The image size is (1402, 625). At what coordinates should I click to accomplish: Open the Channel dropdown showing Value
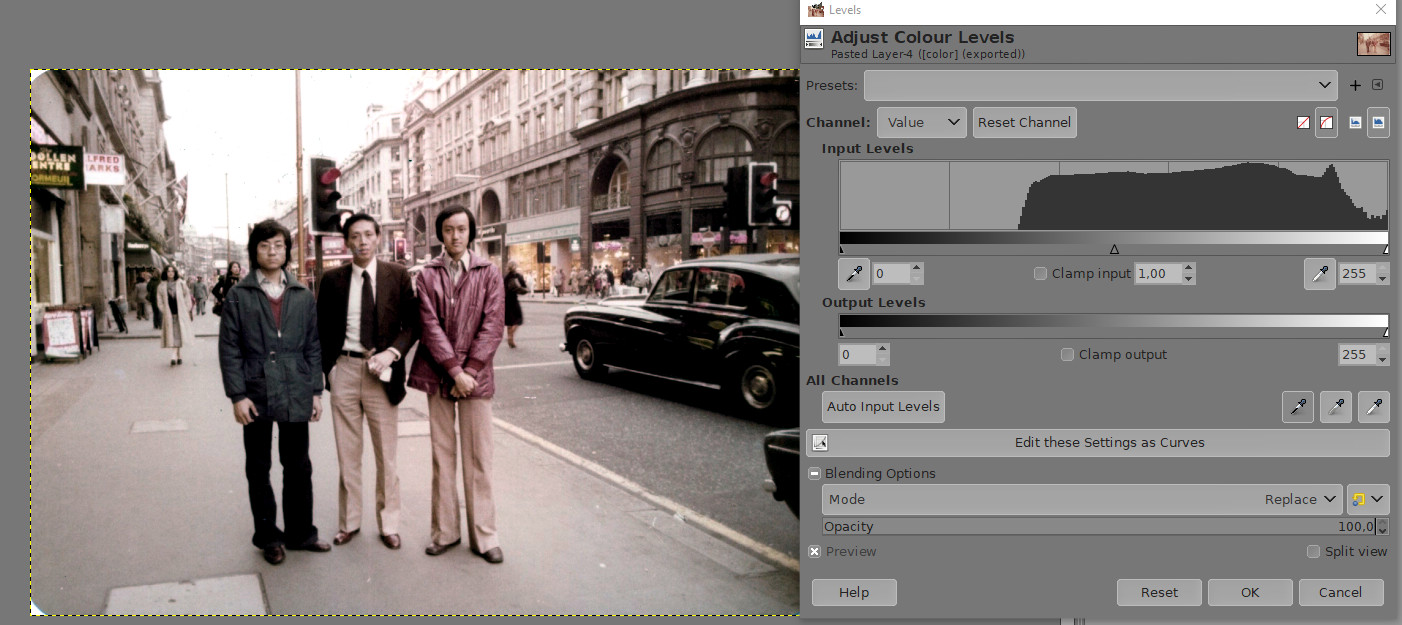pos(921,122)
